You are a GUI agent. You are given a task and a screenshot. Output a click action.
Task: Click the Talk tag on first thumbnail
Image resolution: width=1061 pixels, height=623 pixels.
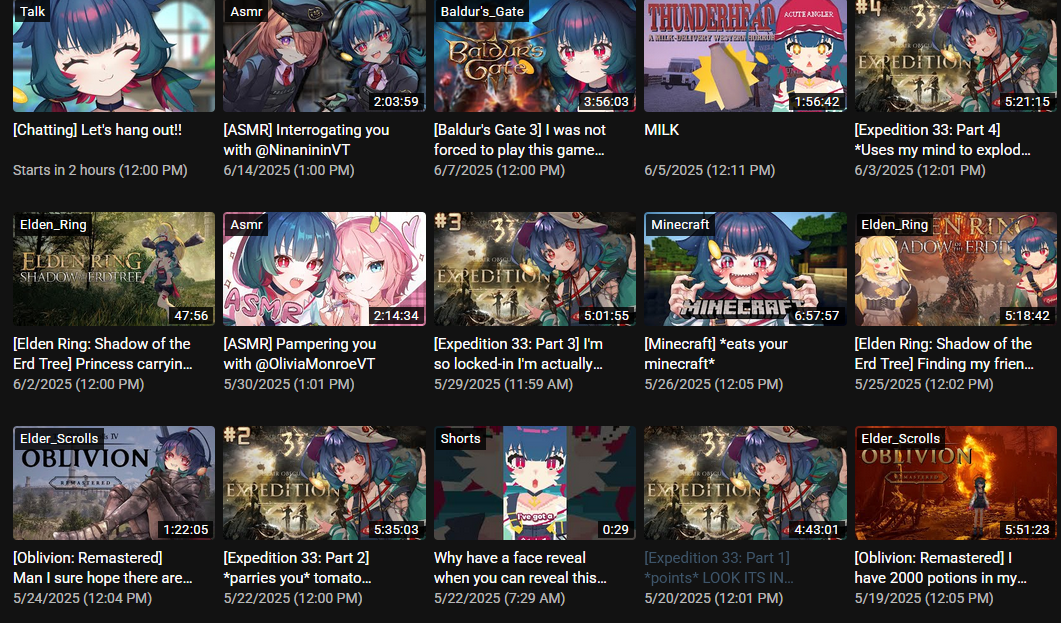(32, 11)
